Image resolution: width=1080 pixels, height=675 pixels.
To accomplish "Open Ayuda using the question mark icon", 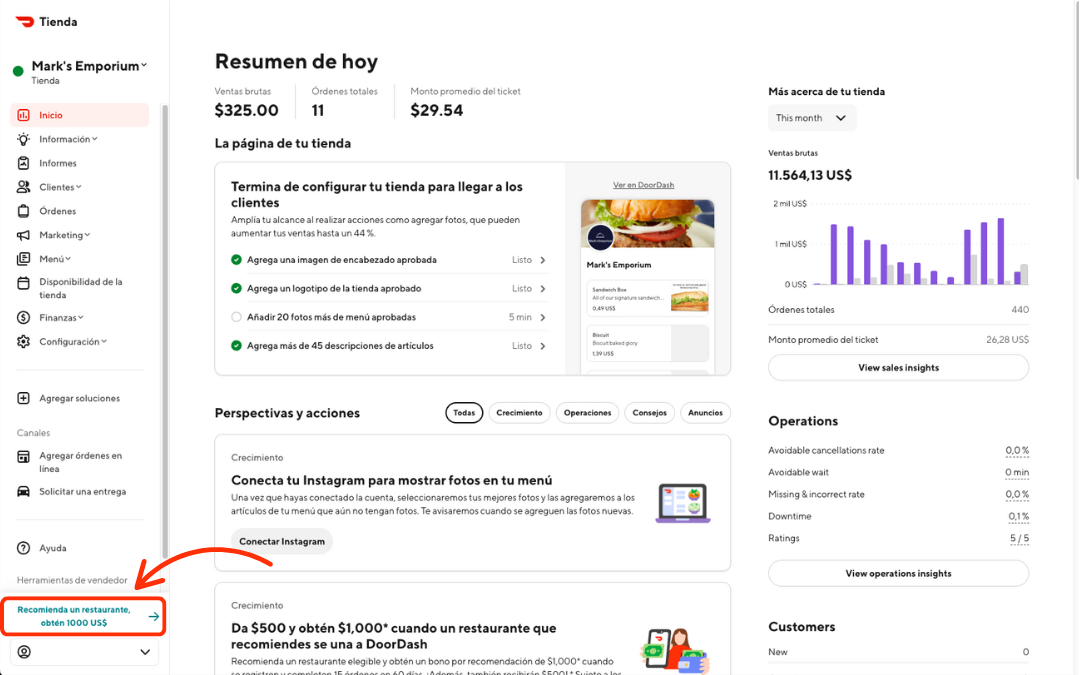I will point(22,548).
